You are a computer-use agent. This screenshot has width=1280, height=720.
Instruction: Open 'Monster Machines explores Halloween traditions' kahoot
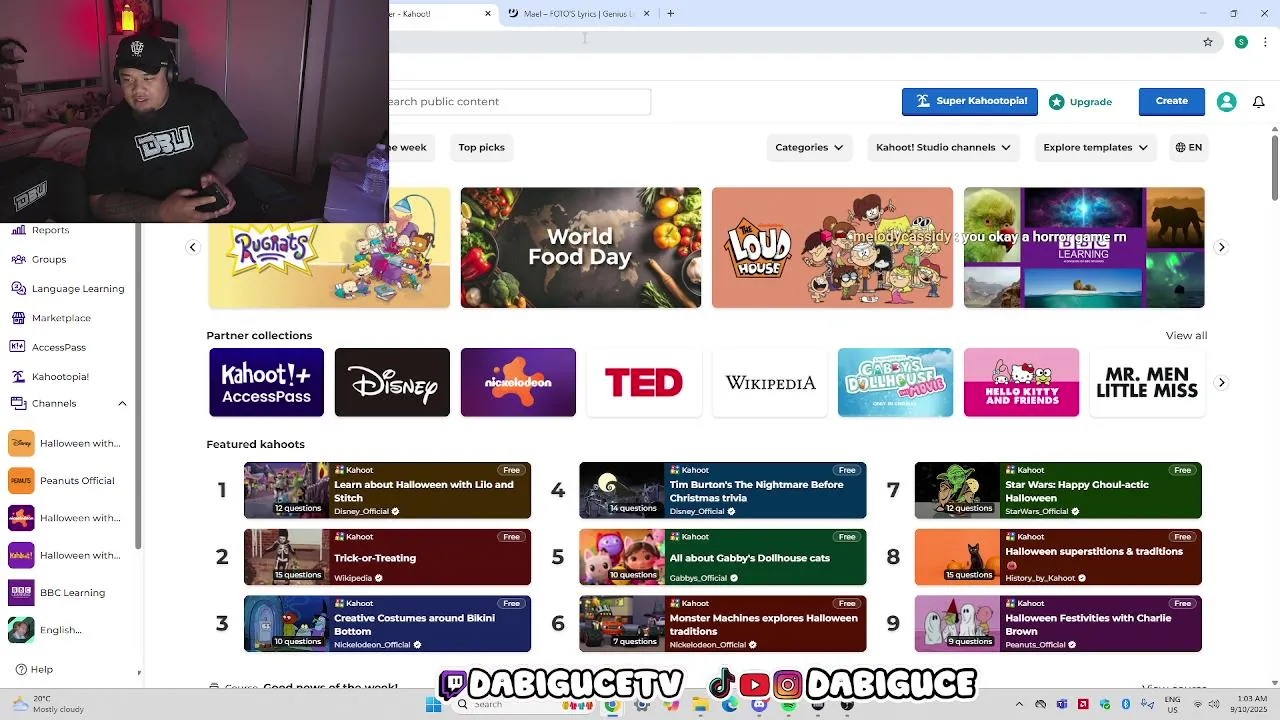point(723,624)
